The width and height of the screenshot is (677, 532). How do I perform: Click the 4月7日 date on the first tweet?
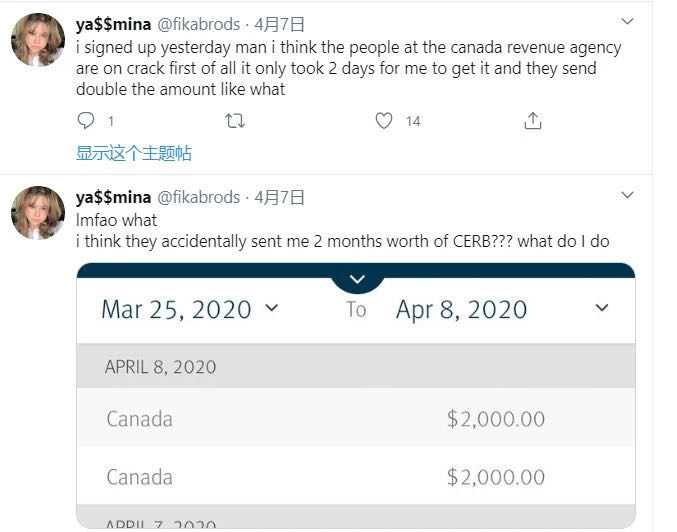click(280, 24)
